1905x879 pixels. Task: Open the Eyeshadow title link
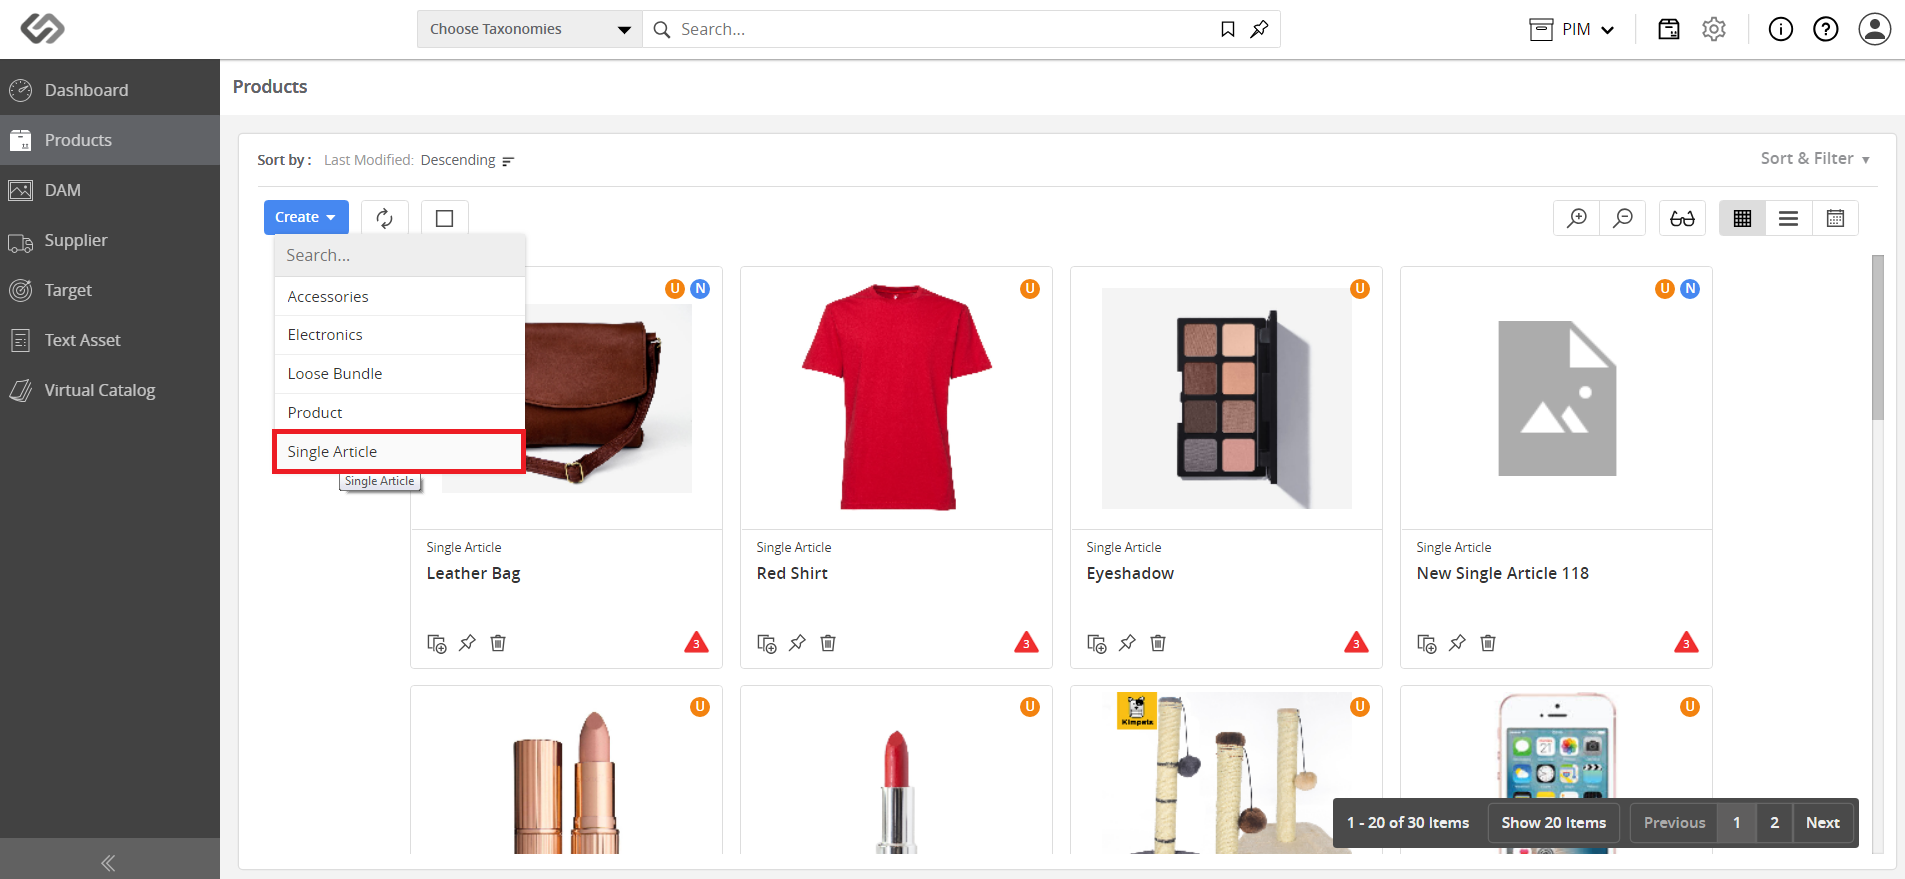point(1130,573)
